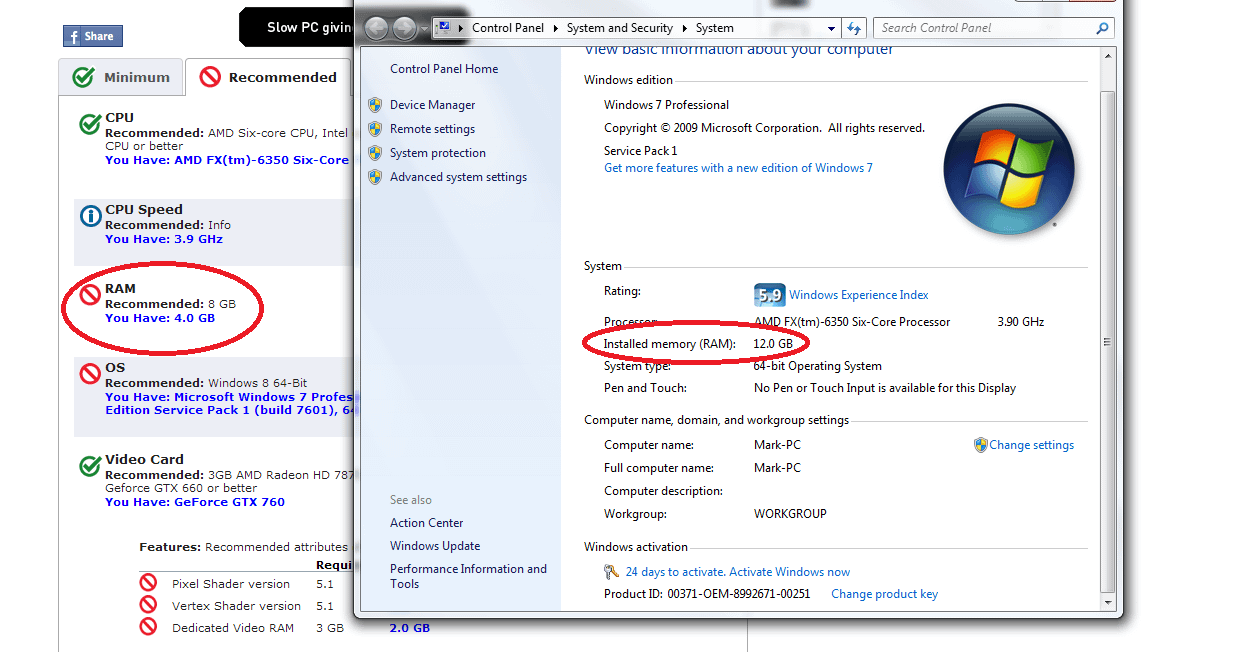Click the 'Mark-PC' computer name value
1243x652 pixels.
click(777, 445)
